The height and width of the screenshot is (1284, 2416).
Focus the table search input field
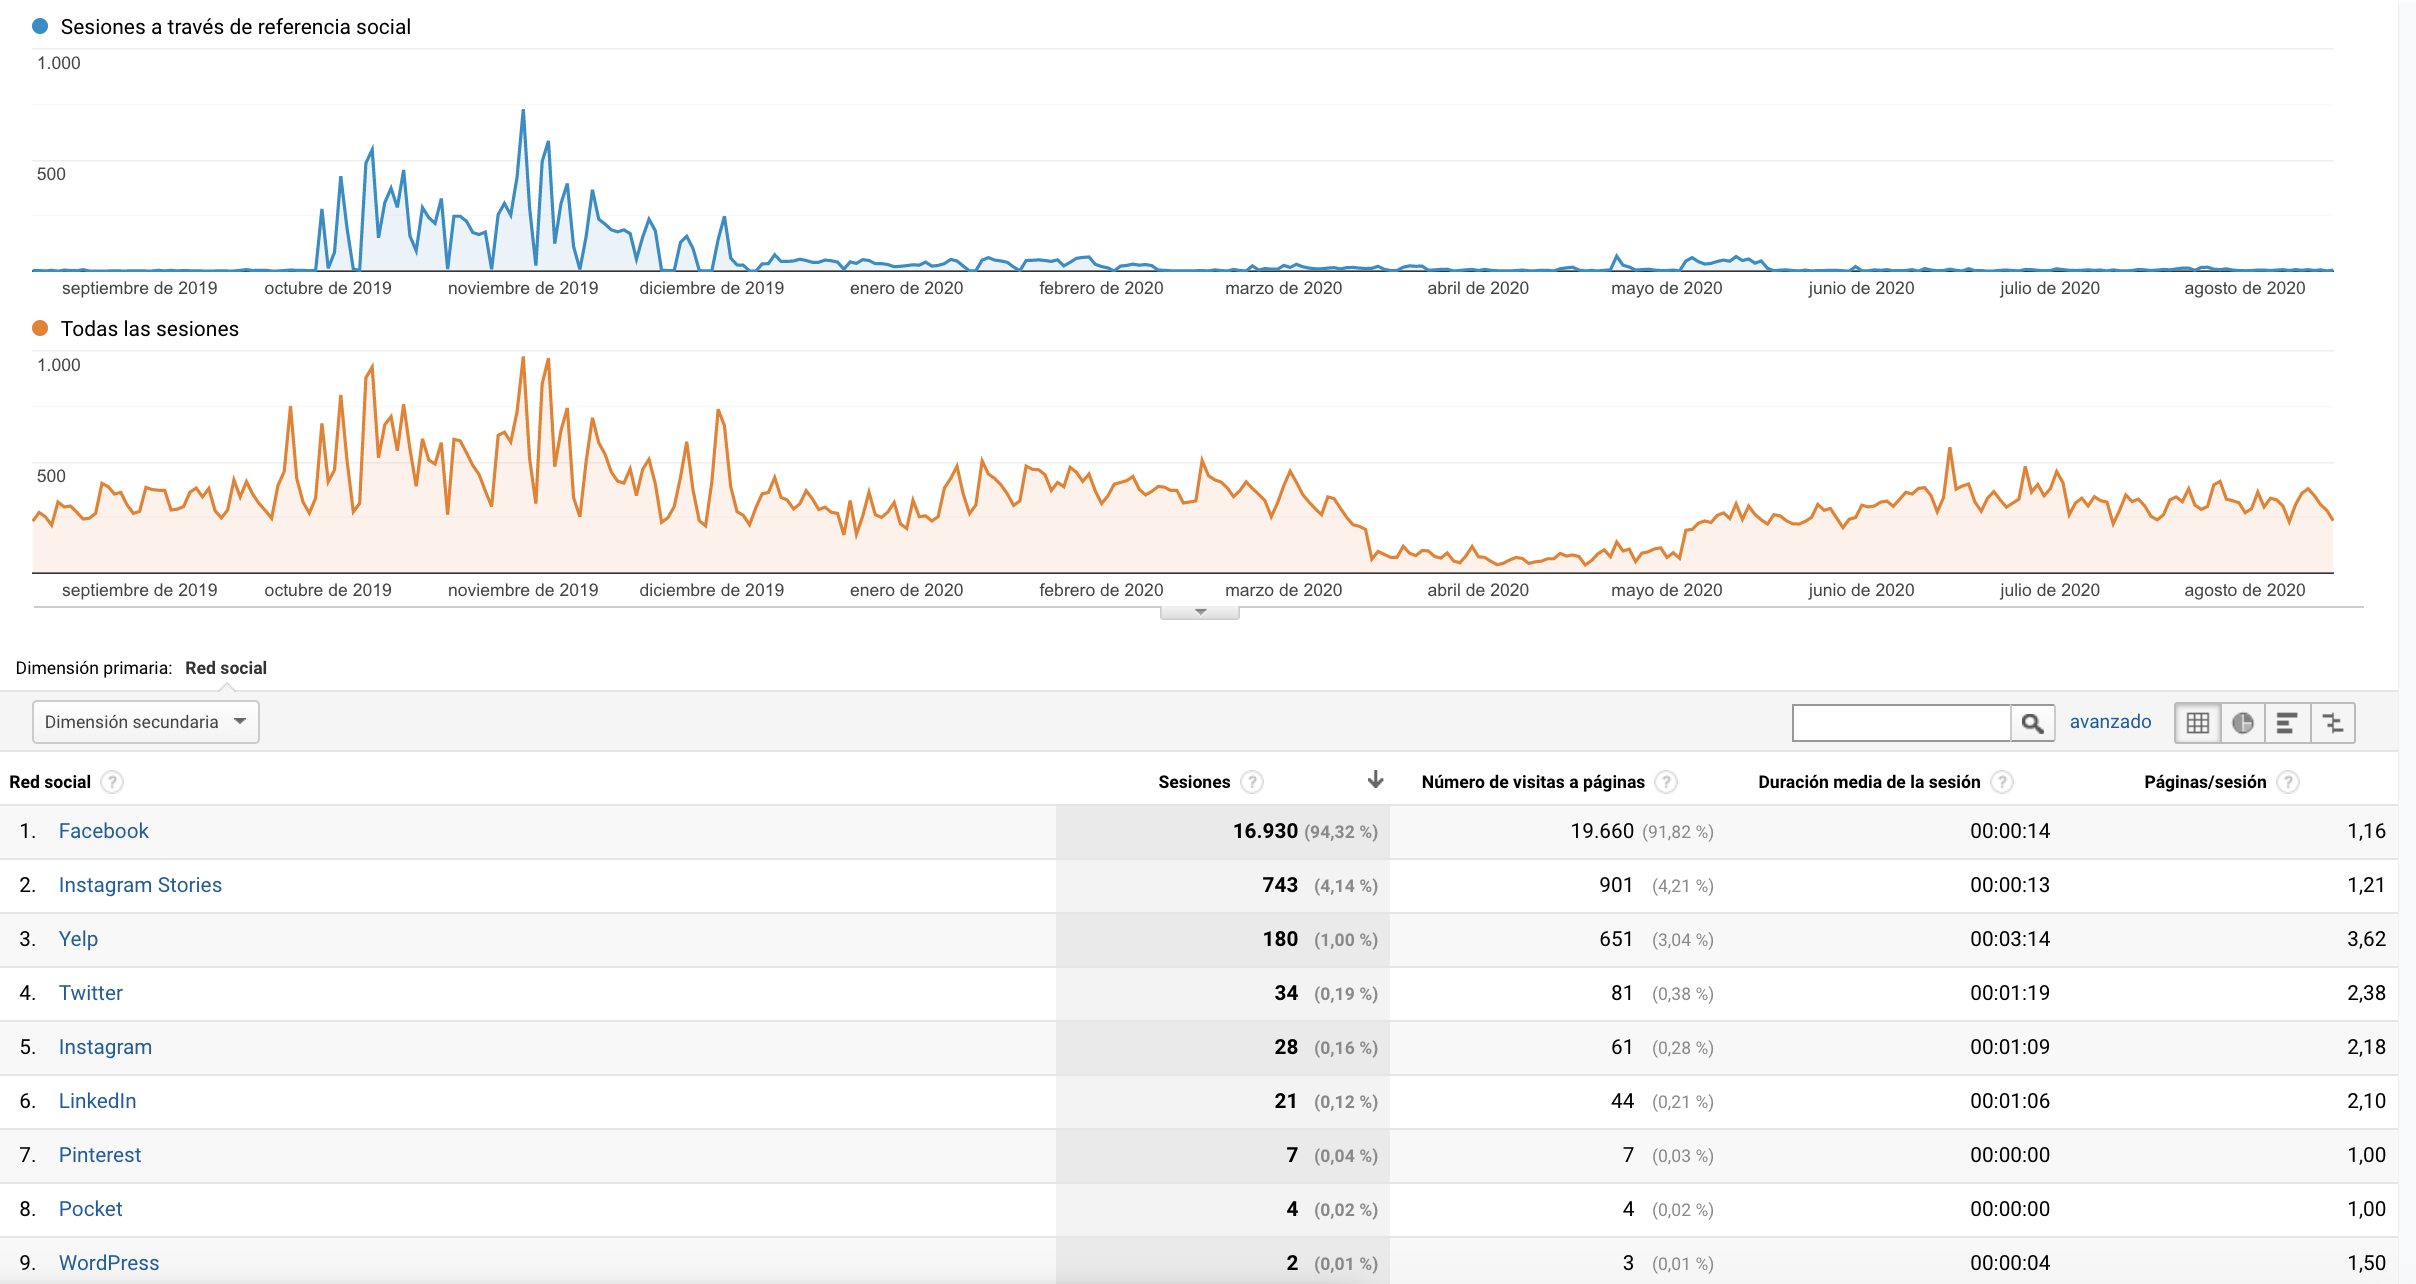(1900, 723)
